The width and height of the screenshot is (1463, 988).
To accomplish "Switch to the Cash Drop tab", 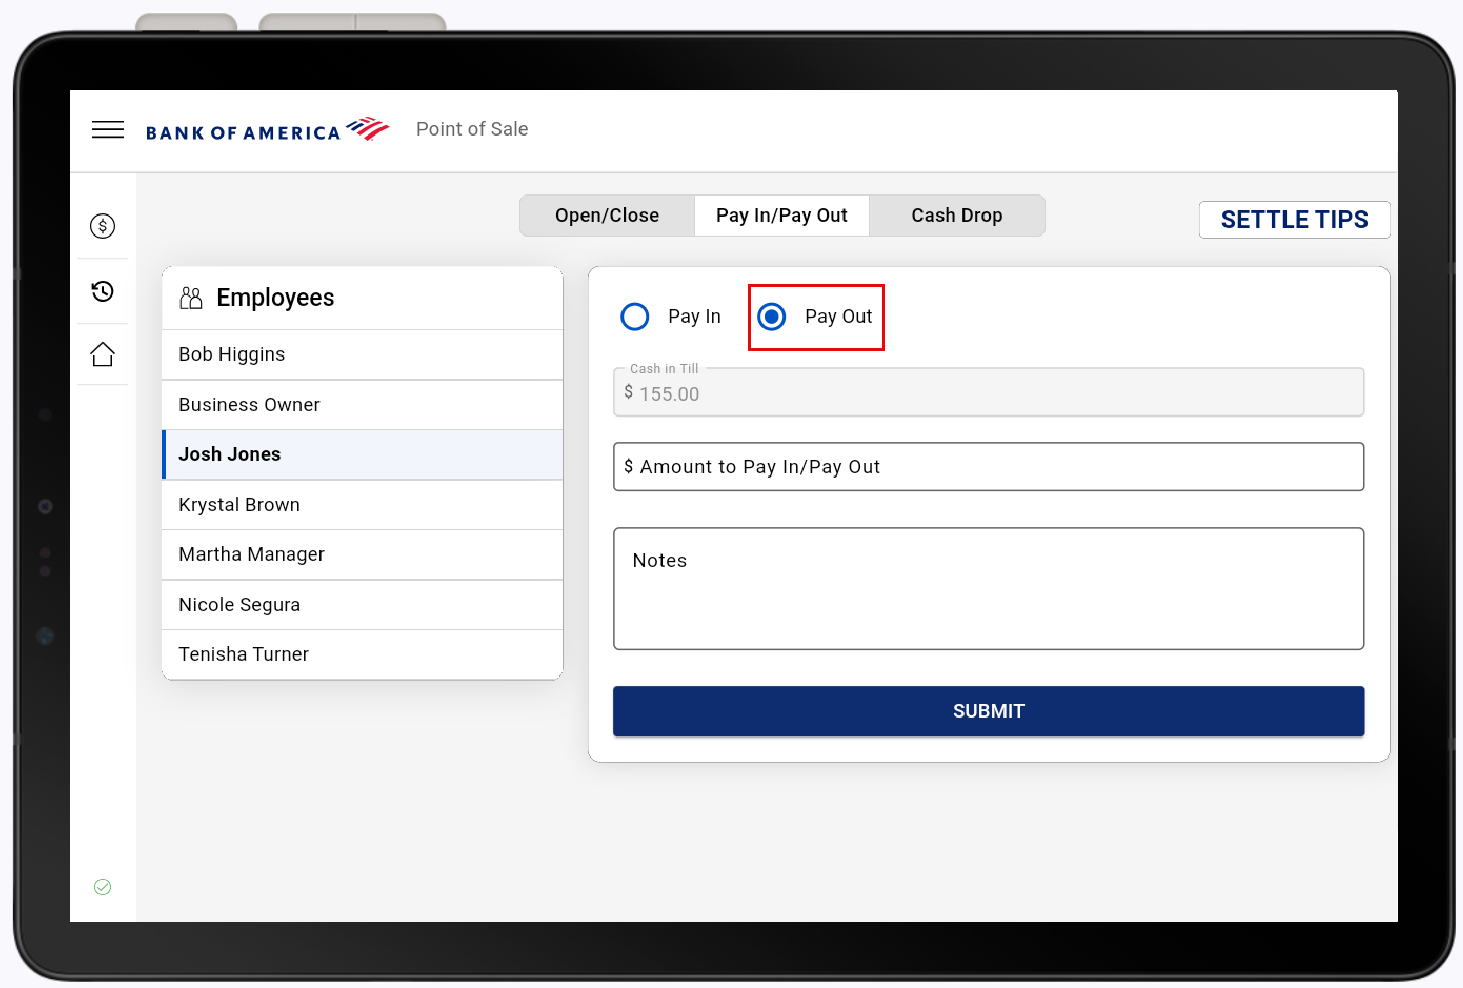I will coord(956,216).
